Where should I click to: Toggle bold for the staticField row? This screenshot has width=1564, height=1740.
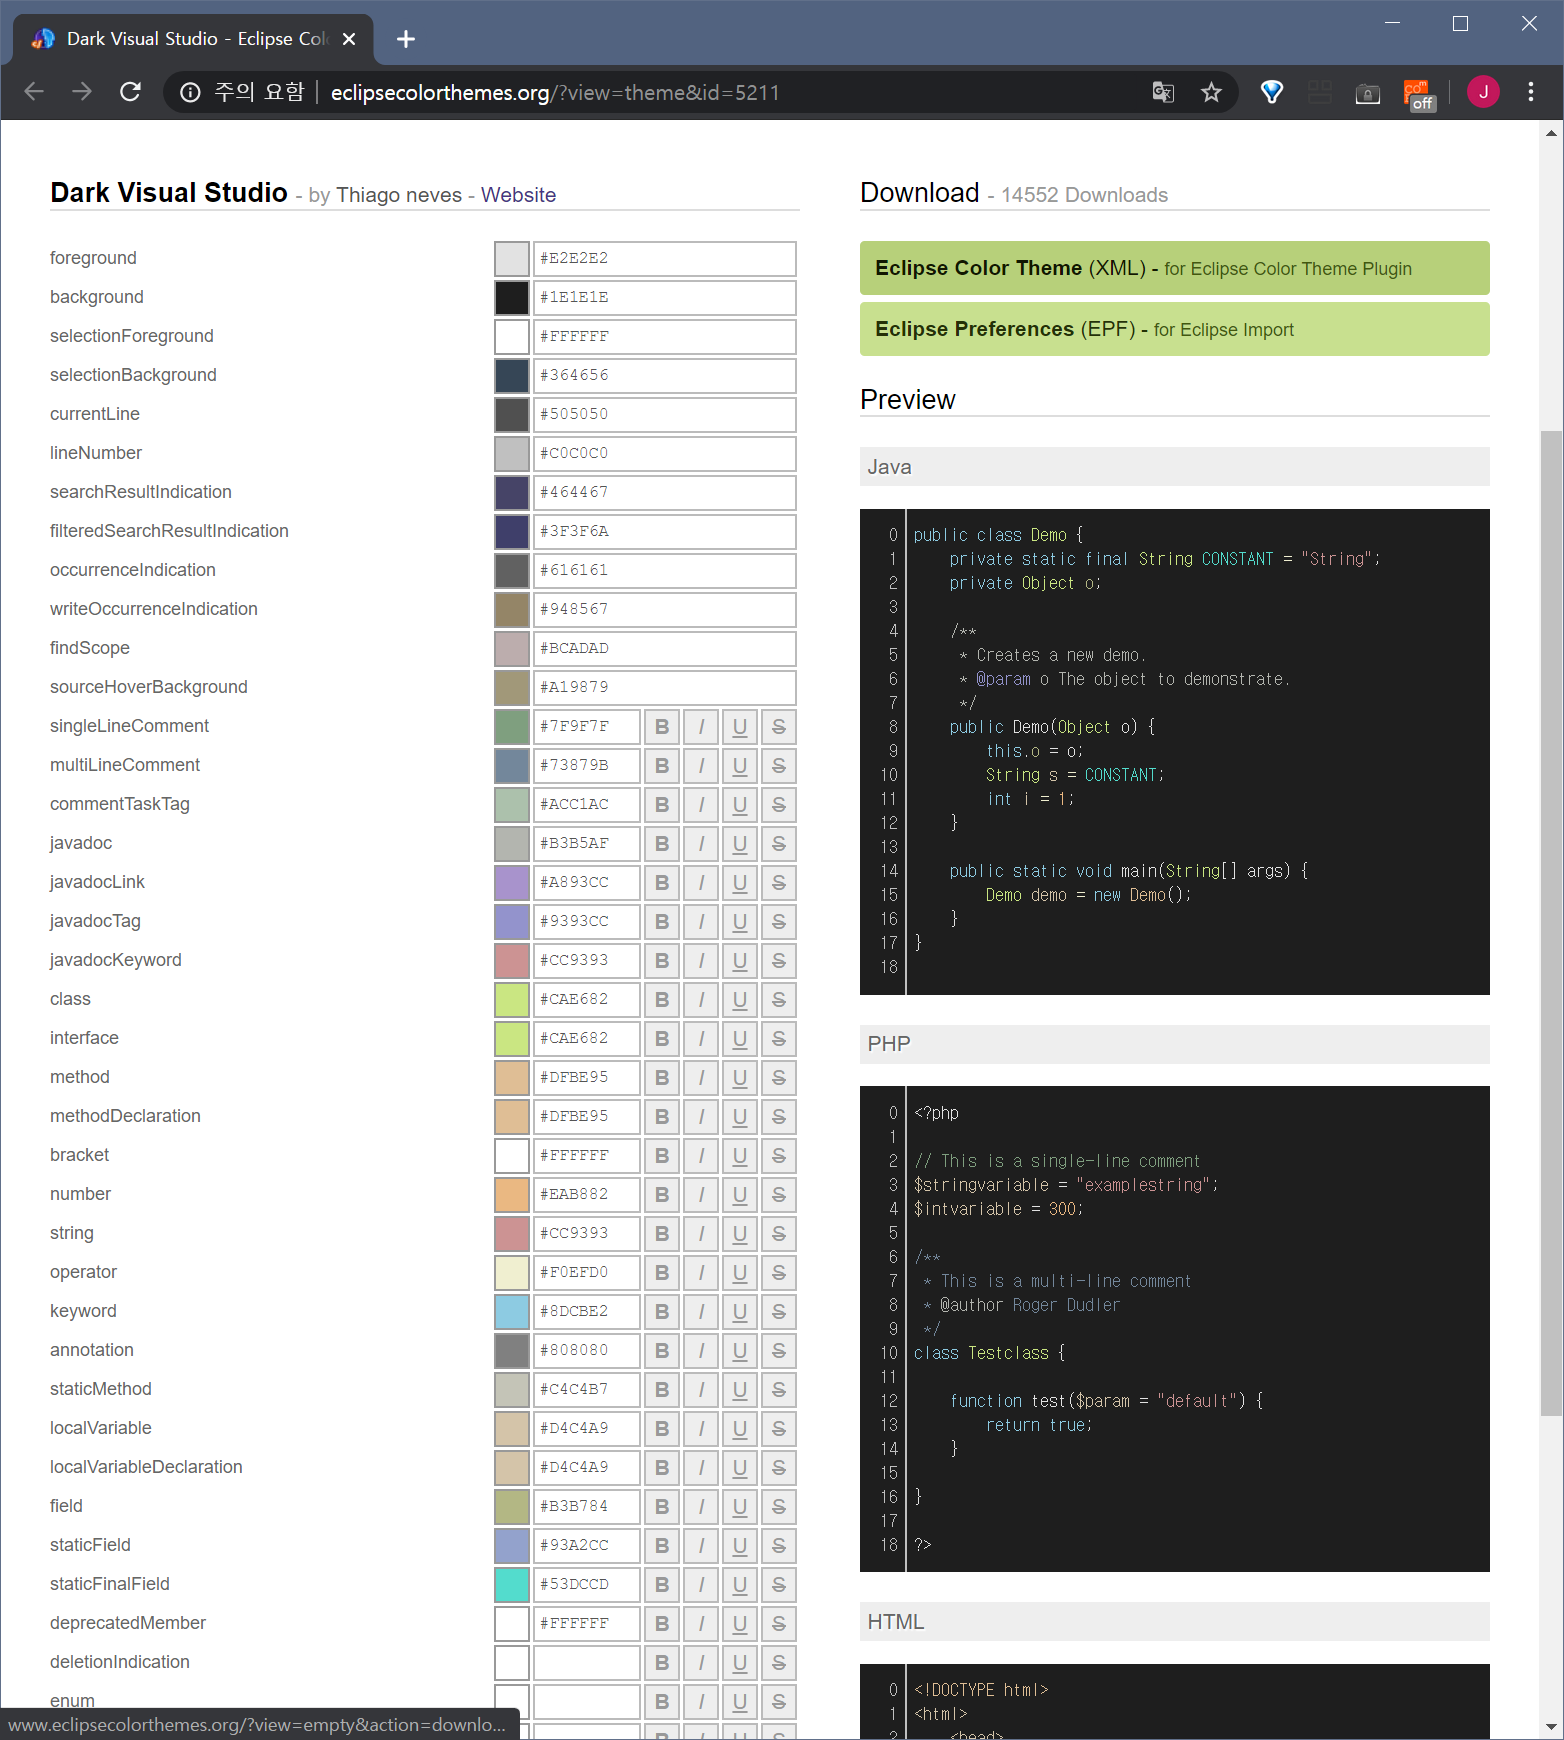pos(662,1546)
